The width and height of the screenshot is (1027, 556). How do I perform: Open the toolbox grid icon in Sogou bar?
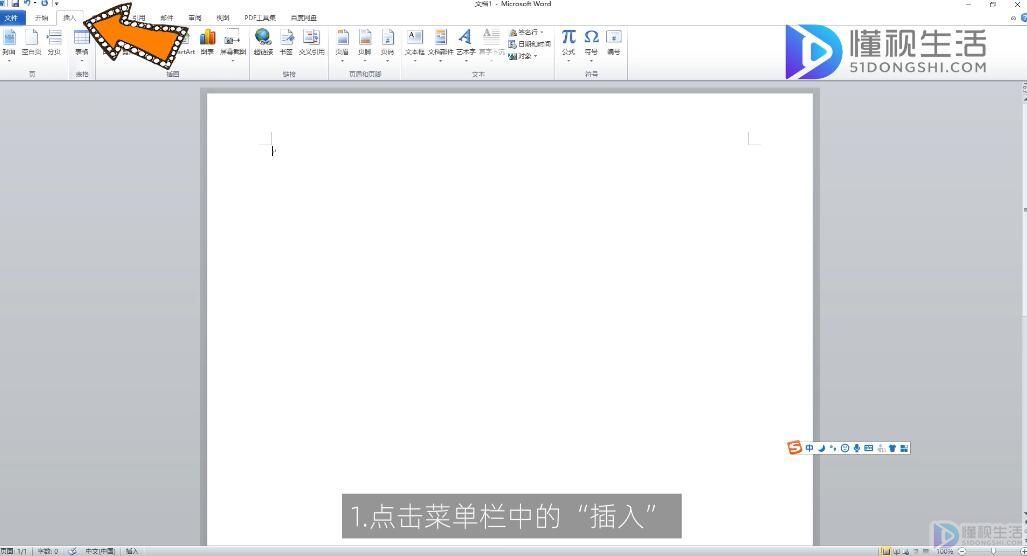[x=904, y=448]
